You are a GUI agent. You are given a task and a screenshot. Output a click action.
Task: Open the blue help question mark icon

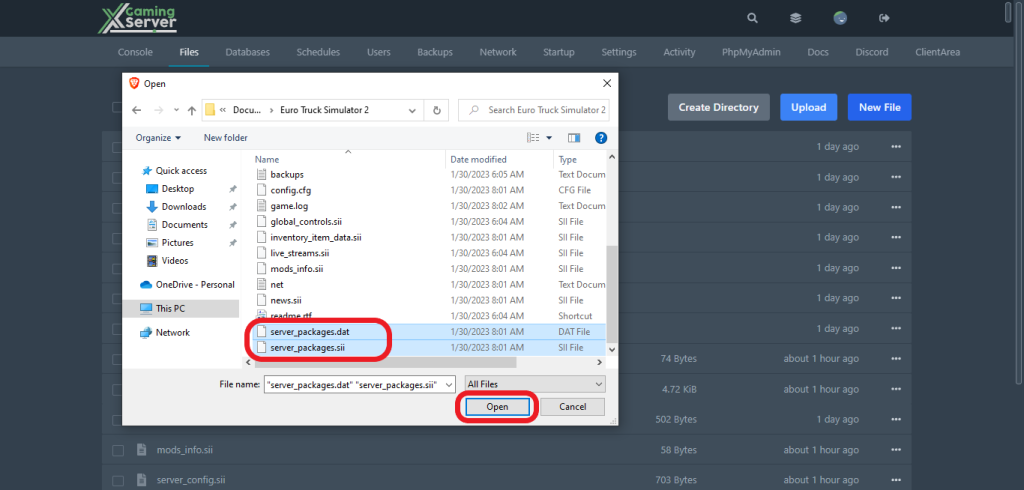[601, 138]
